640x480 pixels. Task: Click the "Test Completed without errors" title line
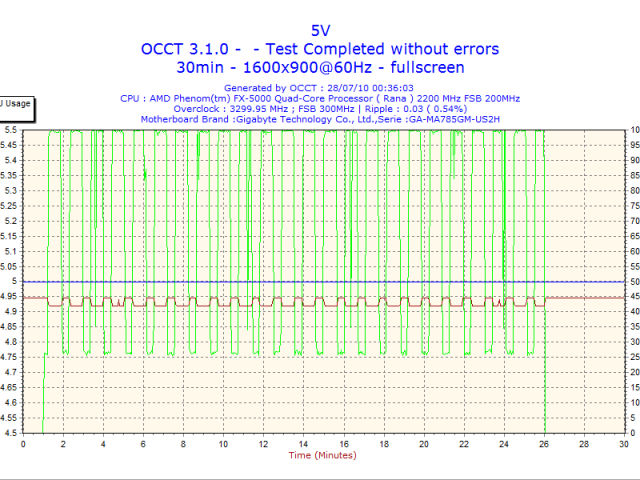tap(320, 49)
